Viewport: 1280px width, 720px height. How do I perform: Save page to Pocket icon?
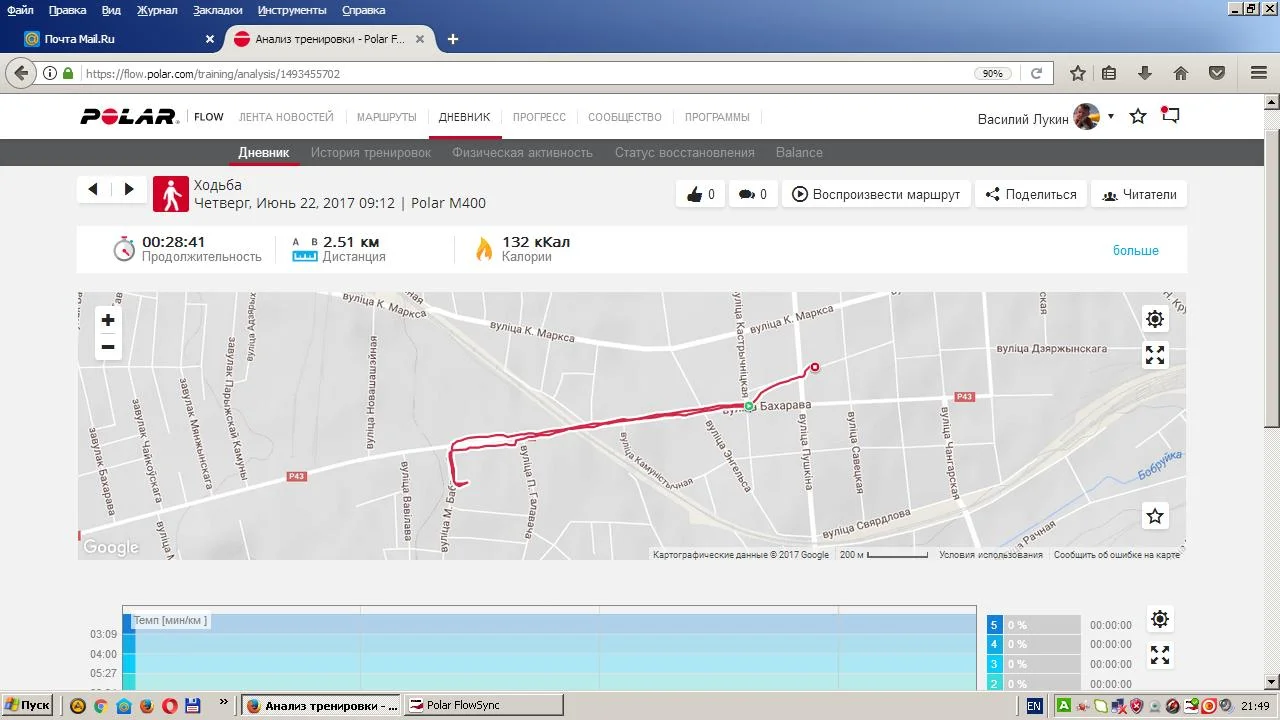pos(1217,73)
